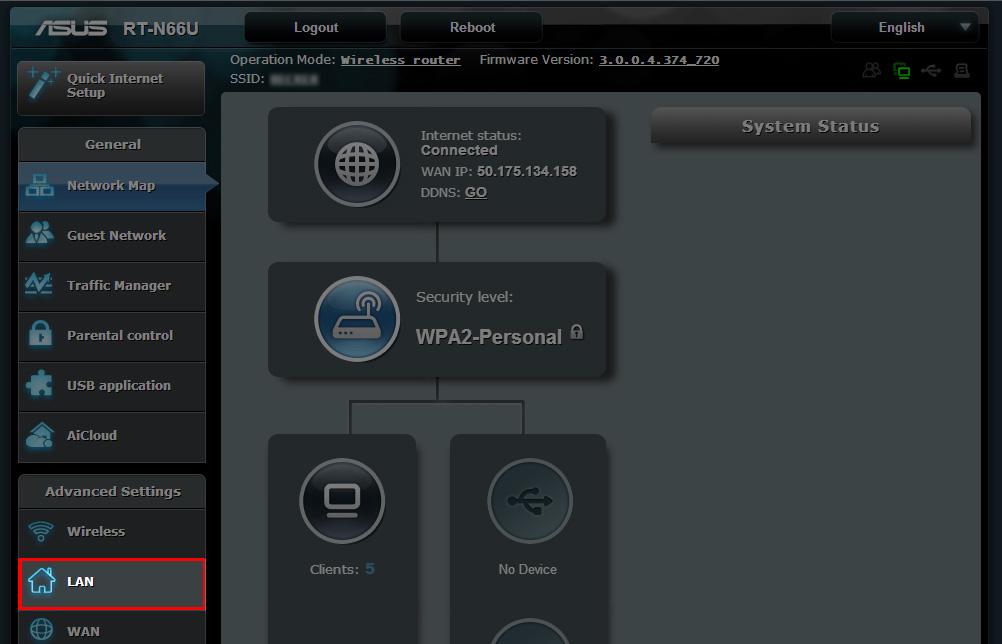Image resolution: width=1002 pixels, height=644 pixels.
Task: Click firmware version 3.0.0.4.374_720 link
Action: tap(659, 60)
